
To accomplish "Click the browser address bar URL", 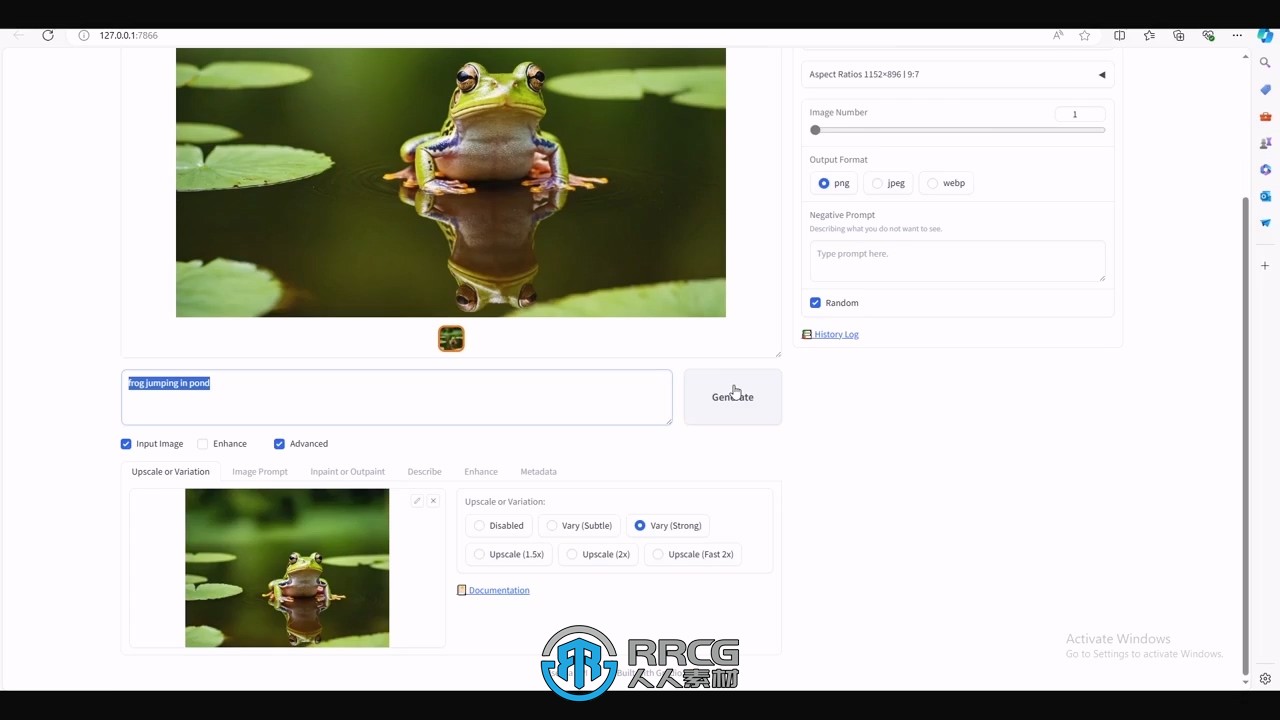I will pyautogui.click(x=128, y=35).
